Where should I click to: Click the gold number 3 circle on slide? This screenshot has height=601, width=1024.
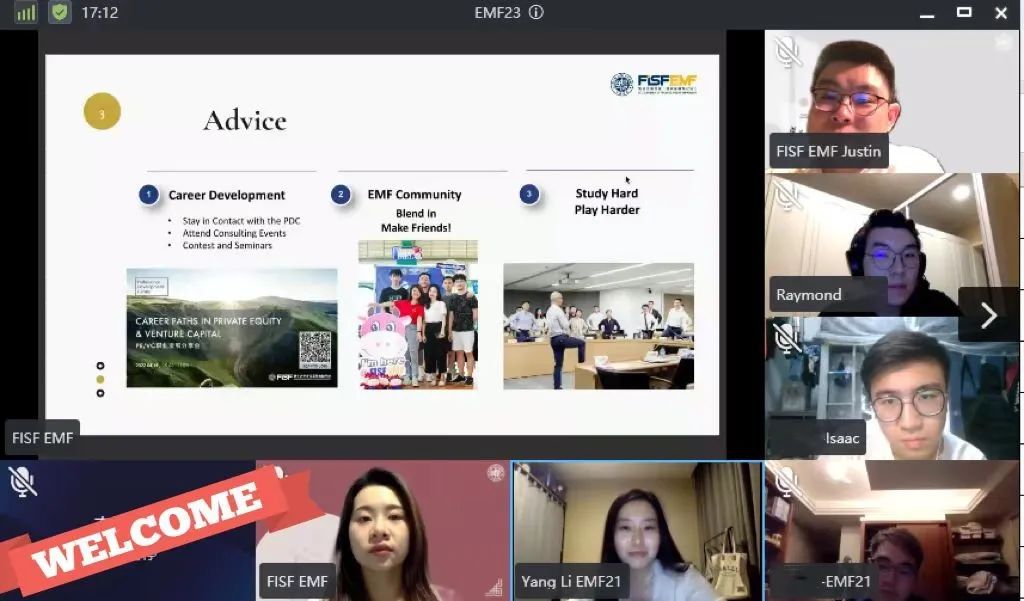click(x=102, y=112)
